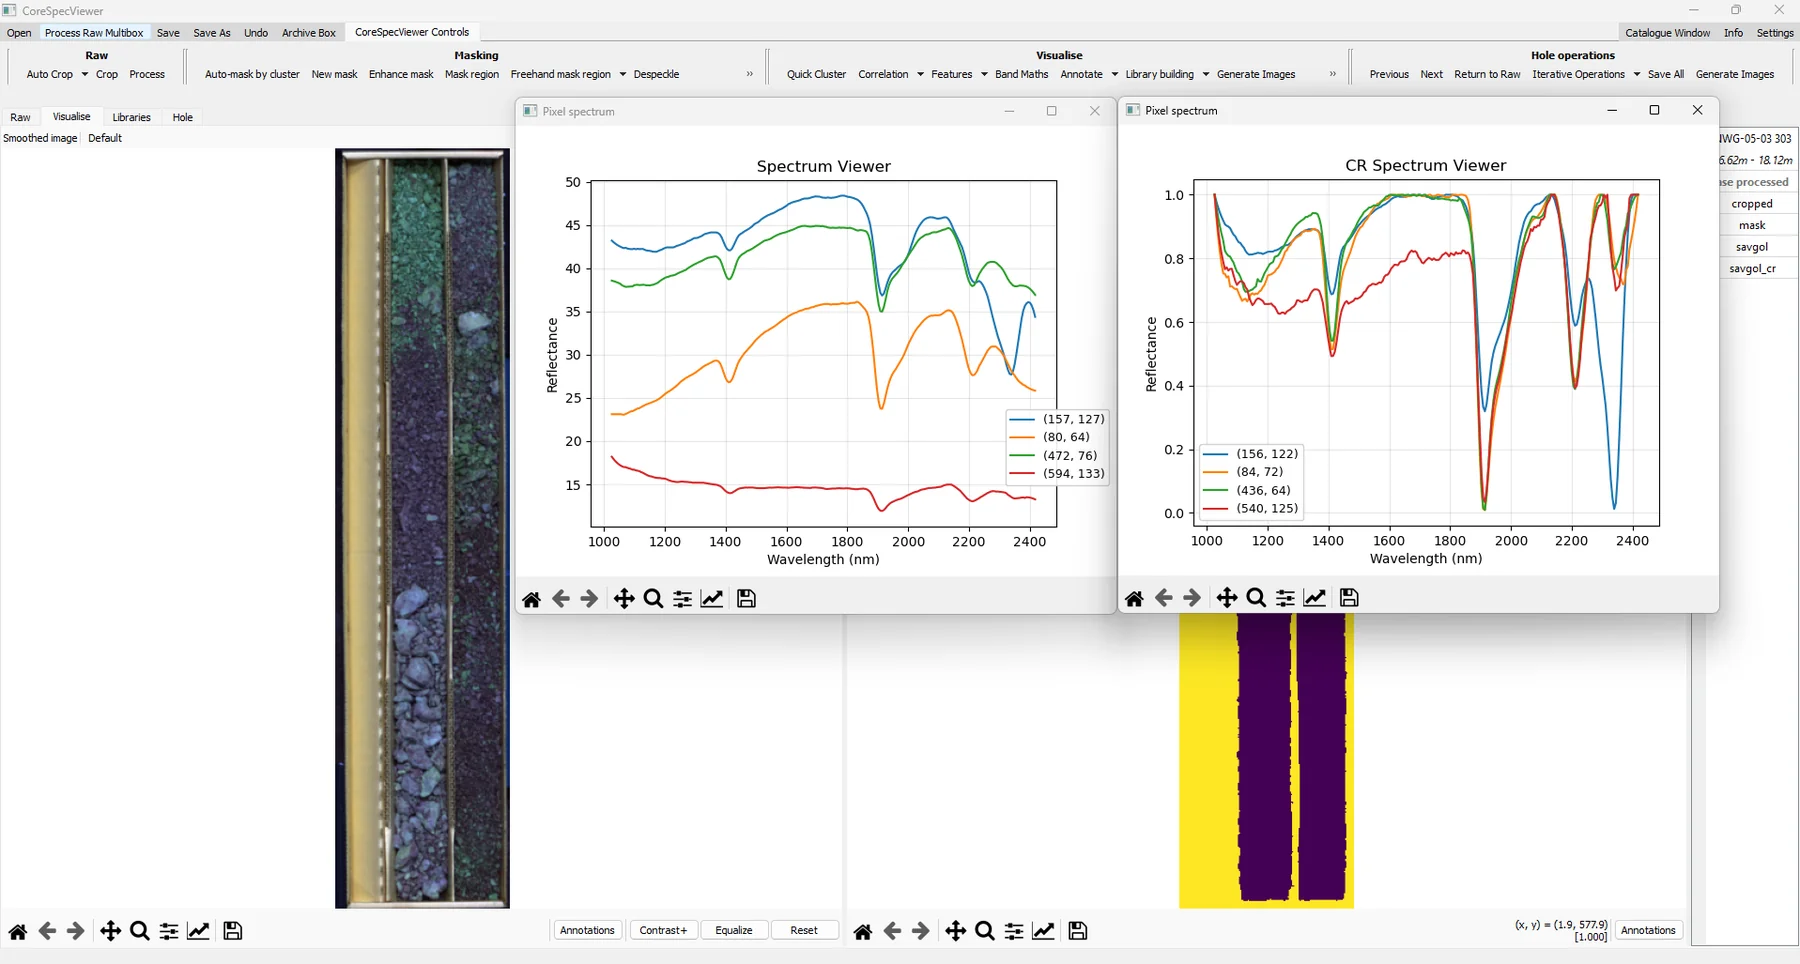
Task: Save core image panel figure
Action: coord(233,932)
